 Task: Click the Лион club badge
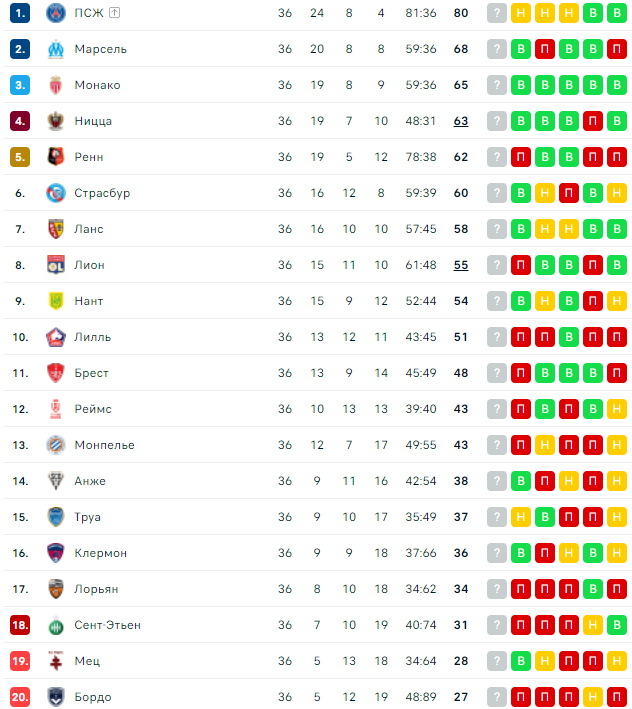coord(56,265)
